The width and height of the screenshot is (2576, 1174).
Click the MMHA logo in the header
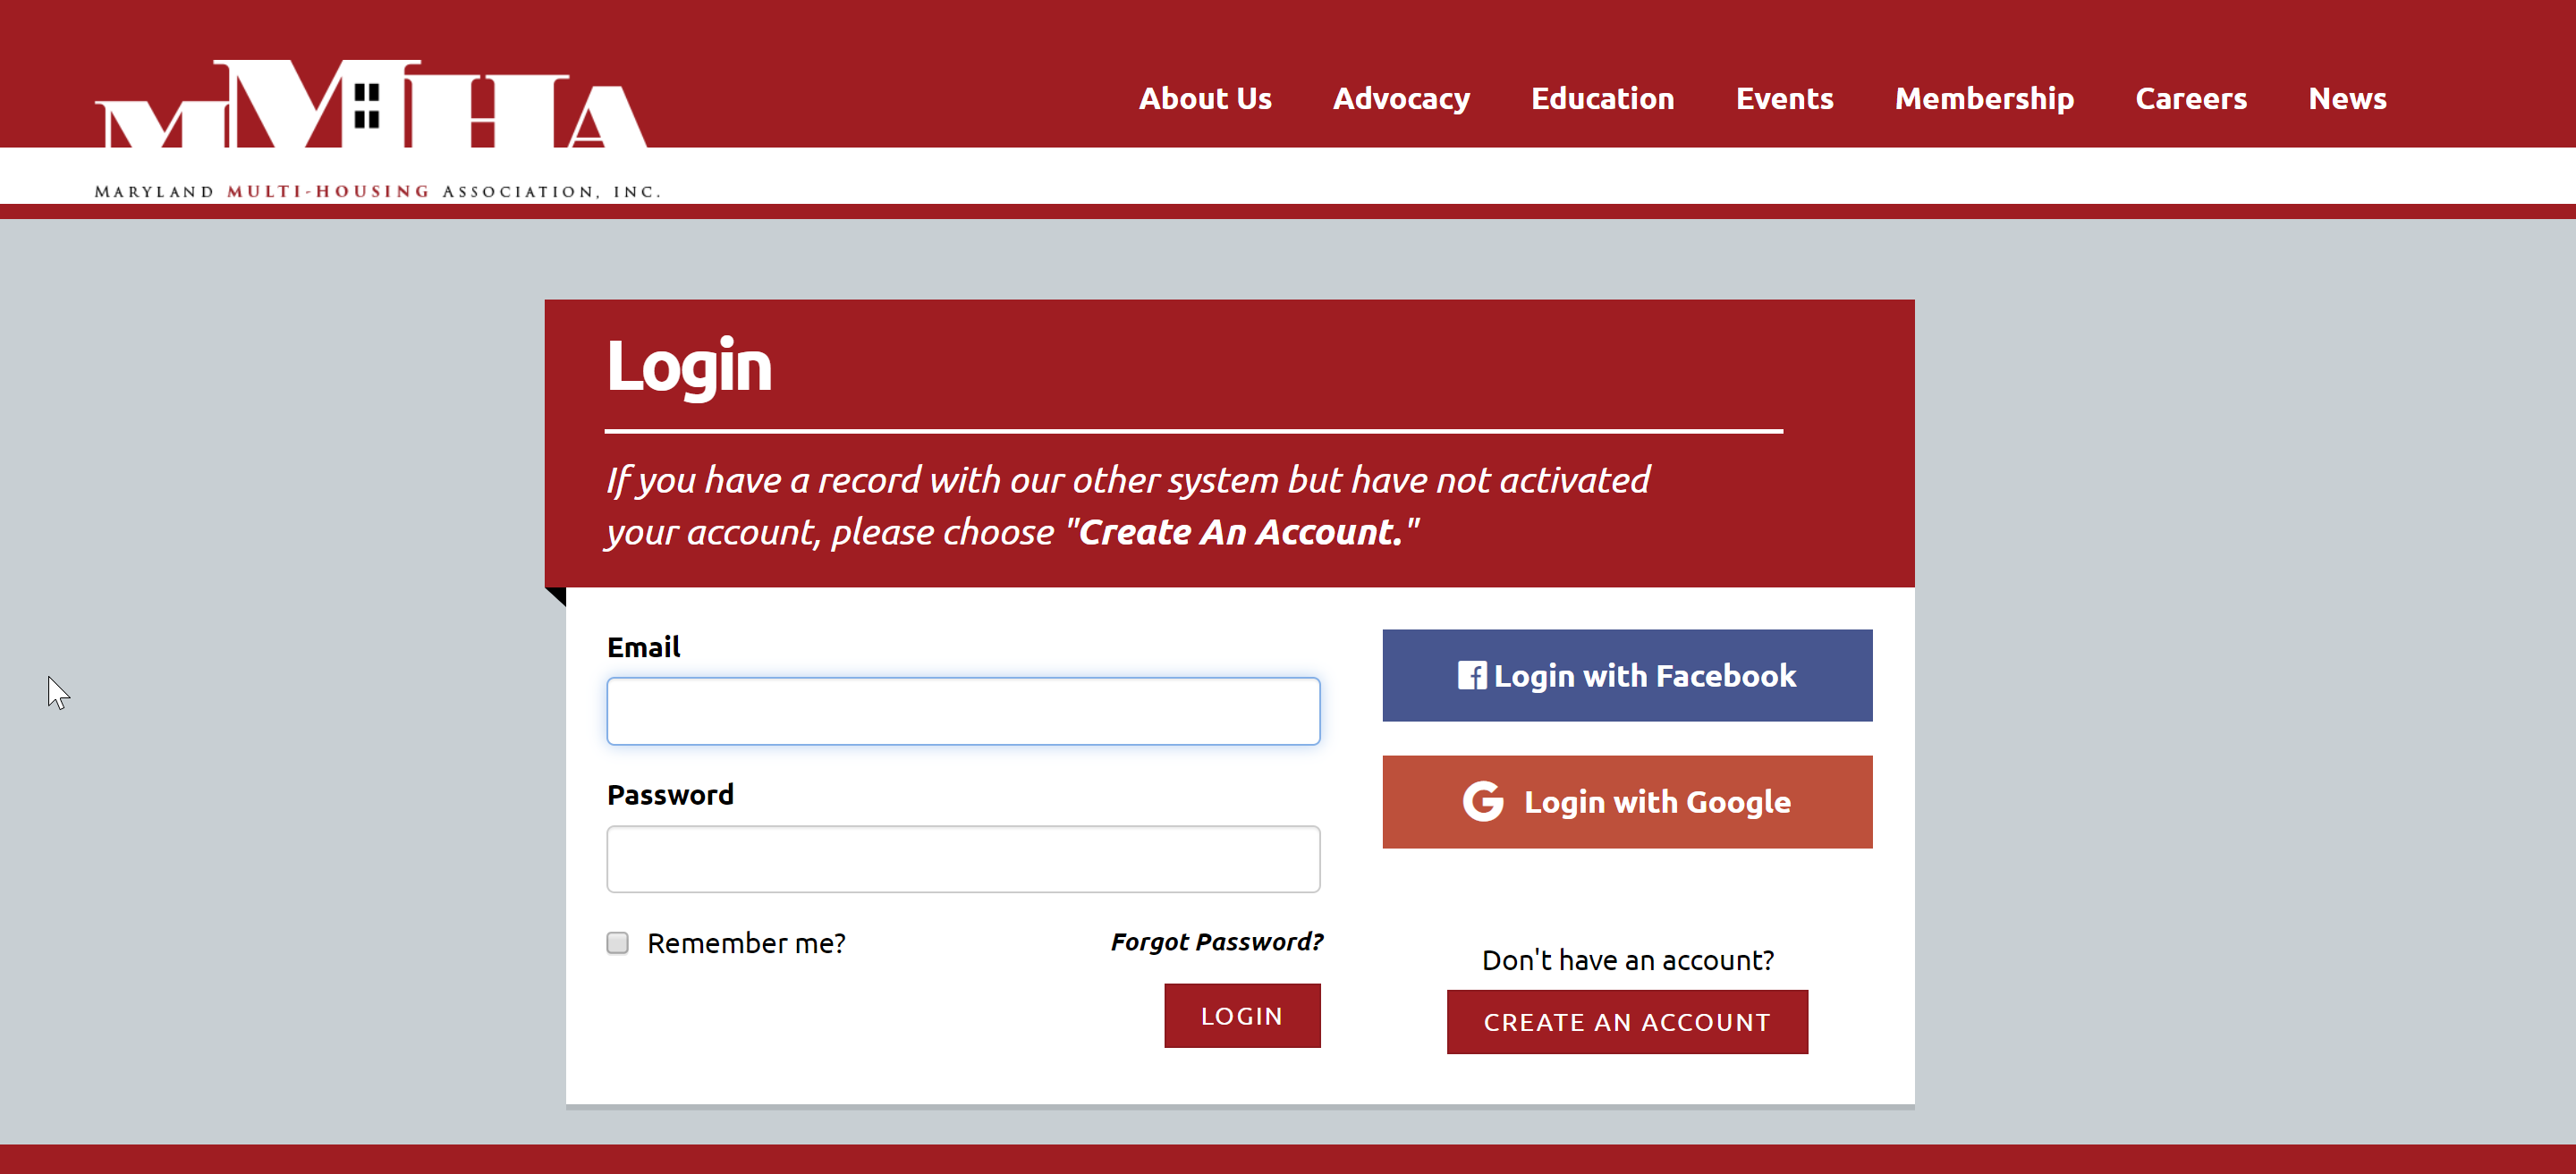pos(372,106)
